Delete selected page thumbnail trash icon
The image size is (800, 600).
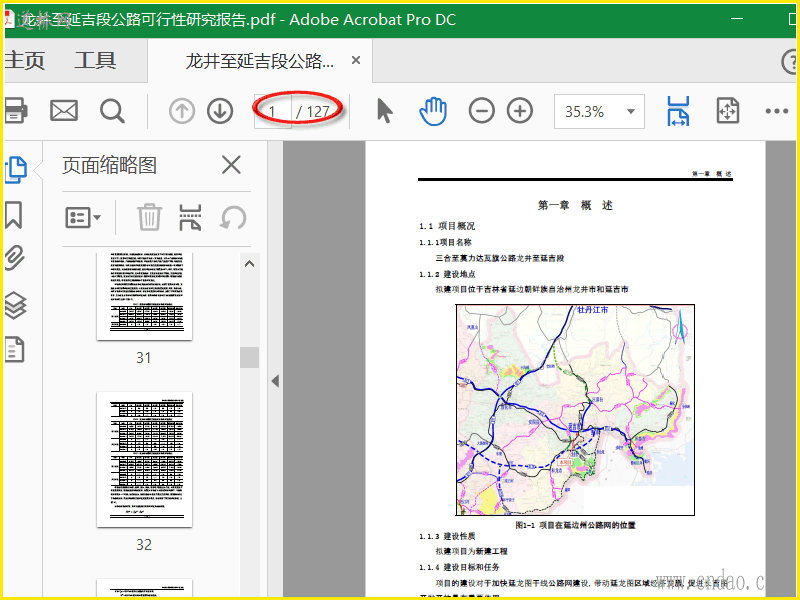[x=149, y=217]
